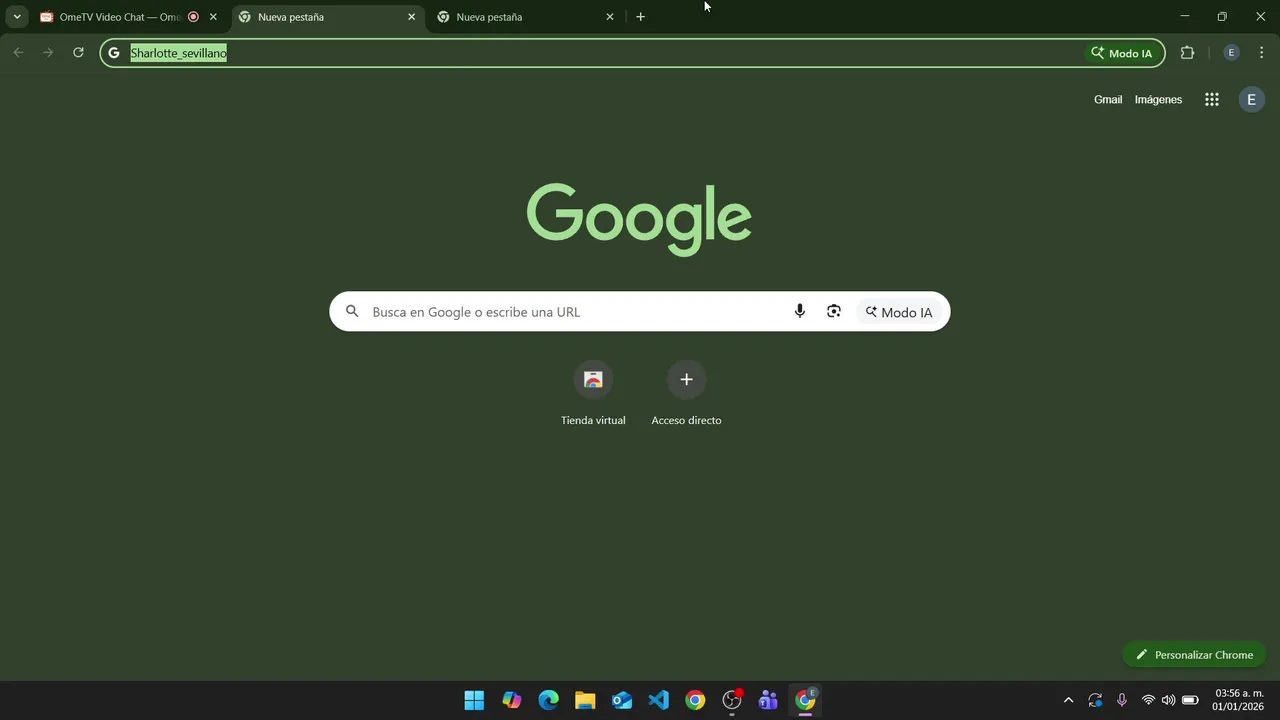Open Visual Studio Code from the taskbar
1280x720 pixels.
pyautogui.click(x=658, y=700)
